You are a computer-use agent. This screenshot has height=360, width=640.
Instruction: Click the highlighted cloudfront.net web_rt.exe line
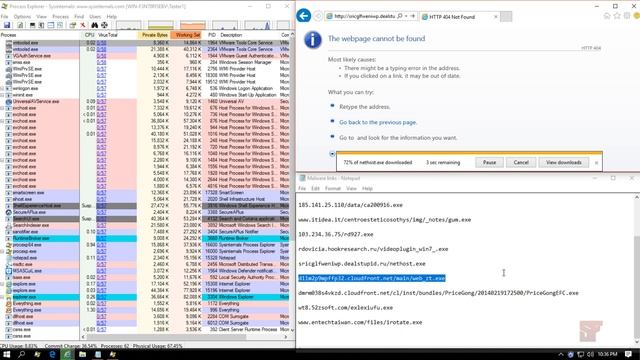(x=371, y=278)
